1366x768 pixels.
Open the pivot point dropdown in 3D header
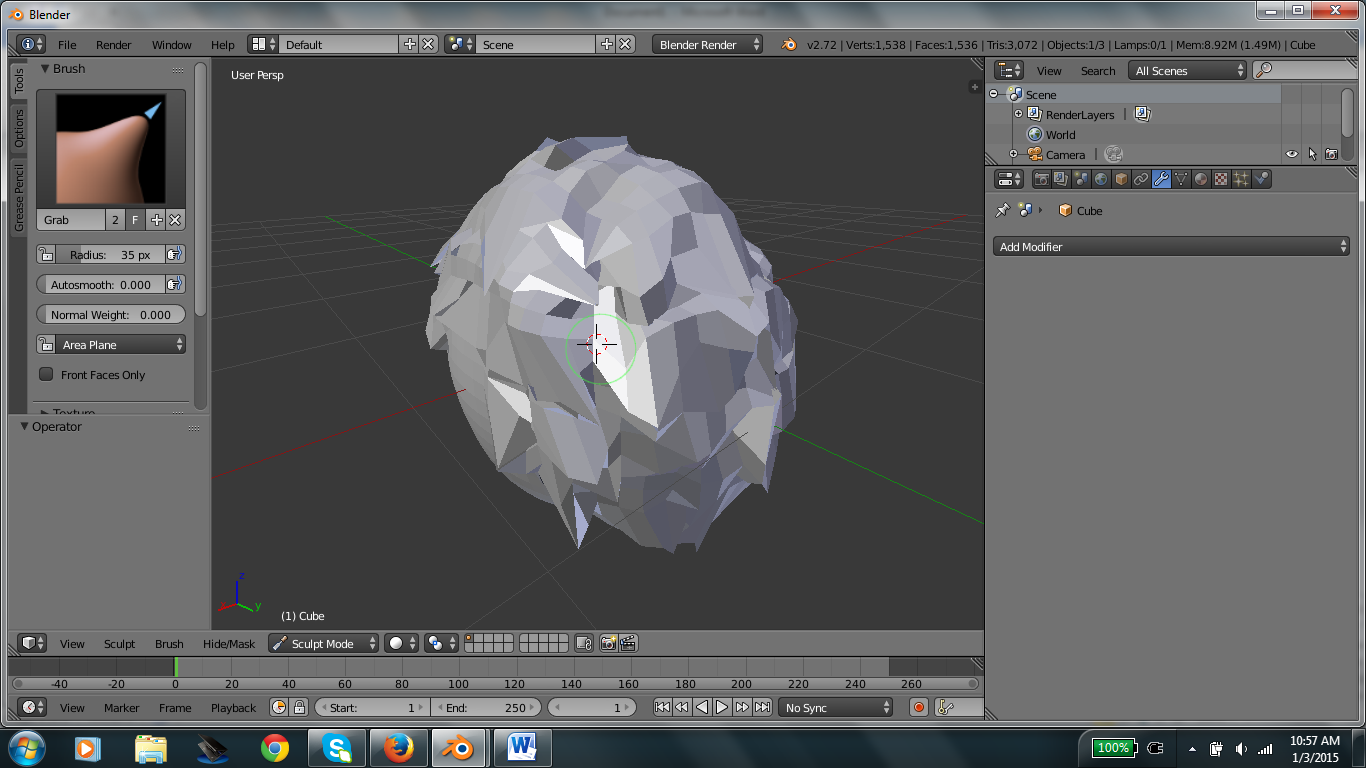pyautogui.click(x=441, y=643)
